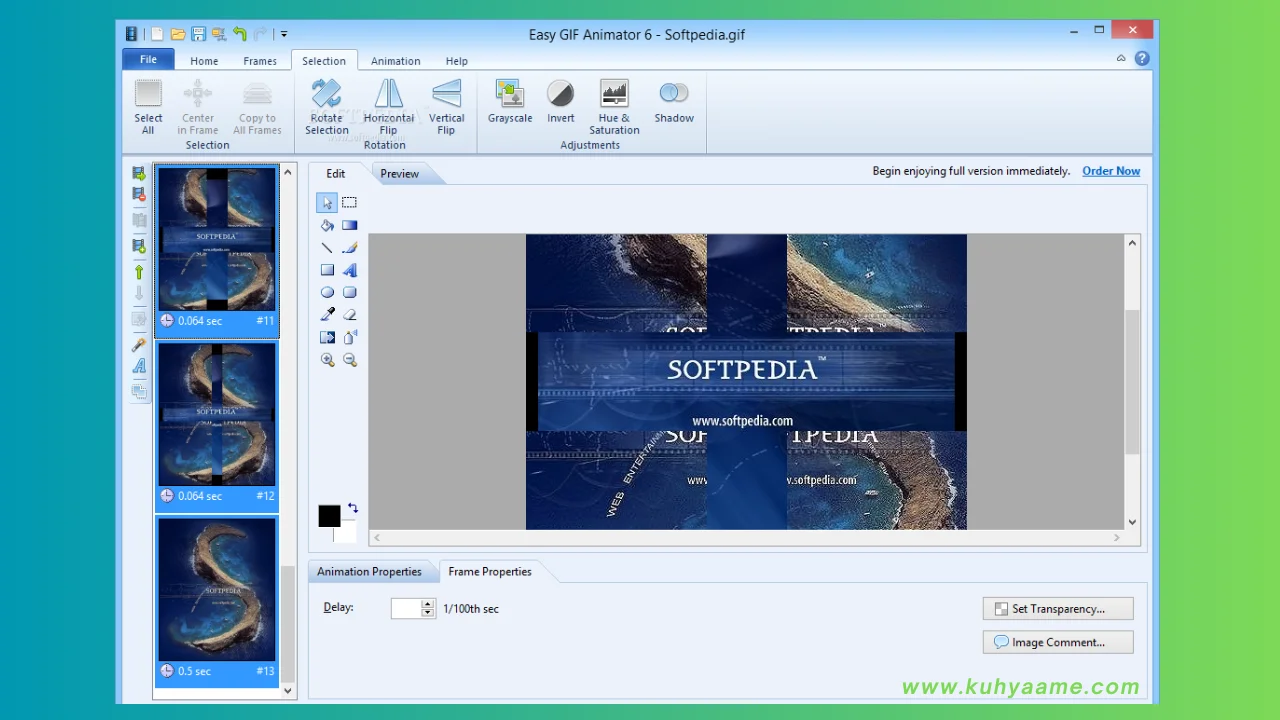The width and height of the screenshot is (1280, 720).
Task: Switch to the Animation ribbon tab
Action: [x=396, y=61]
